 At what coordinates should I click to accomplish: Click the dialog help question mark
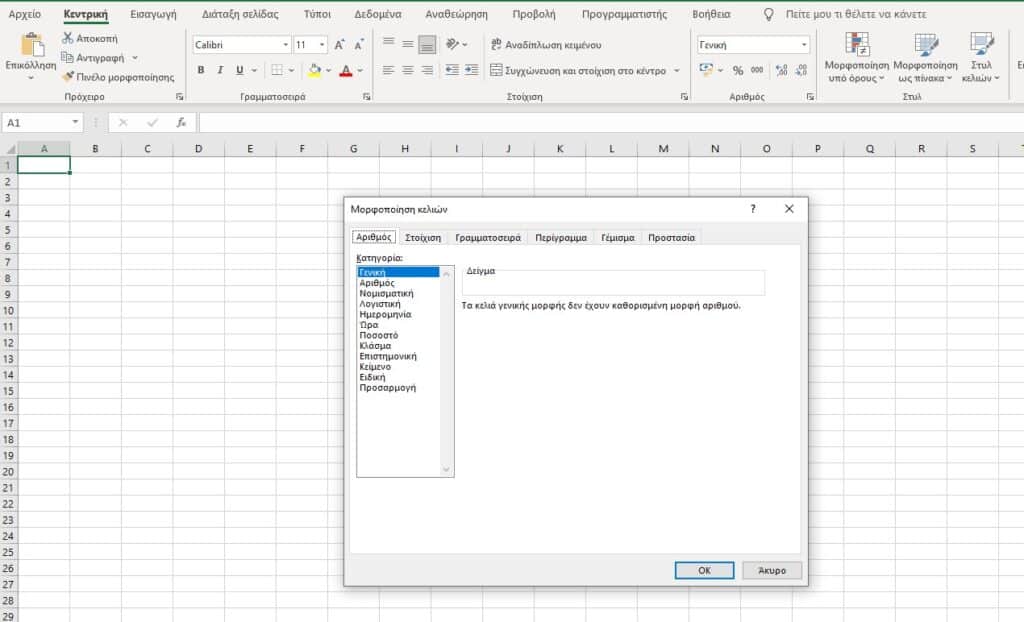click(x=752, y=209)
